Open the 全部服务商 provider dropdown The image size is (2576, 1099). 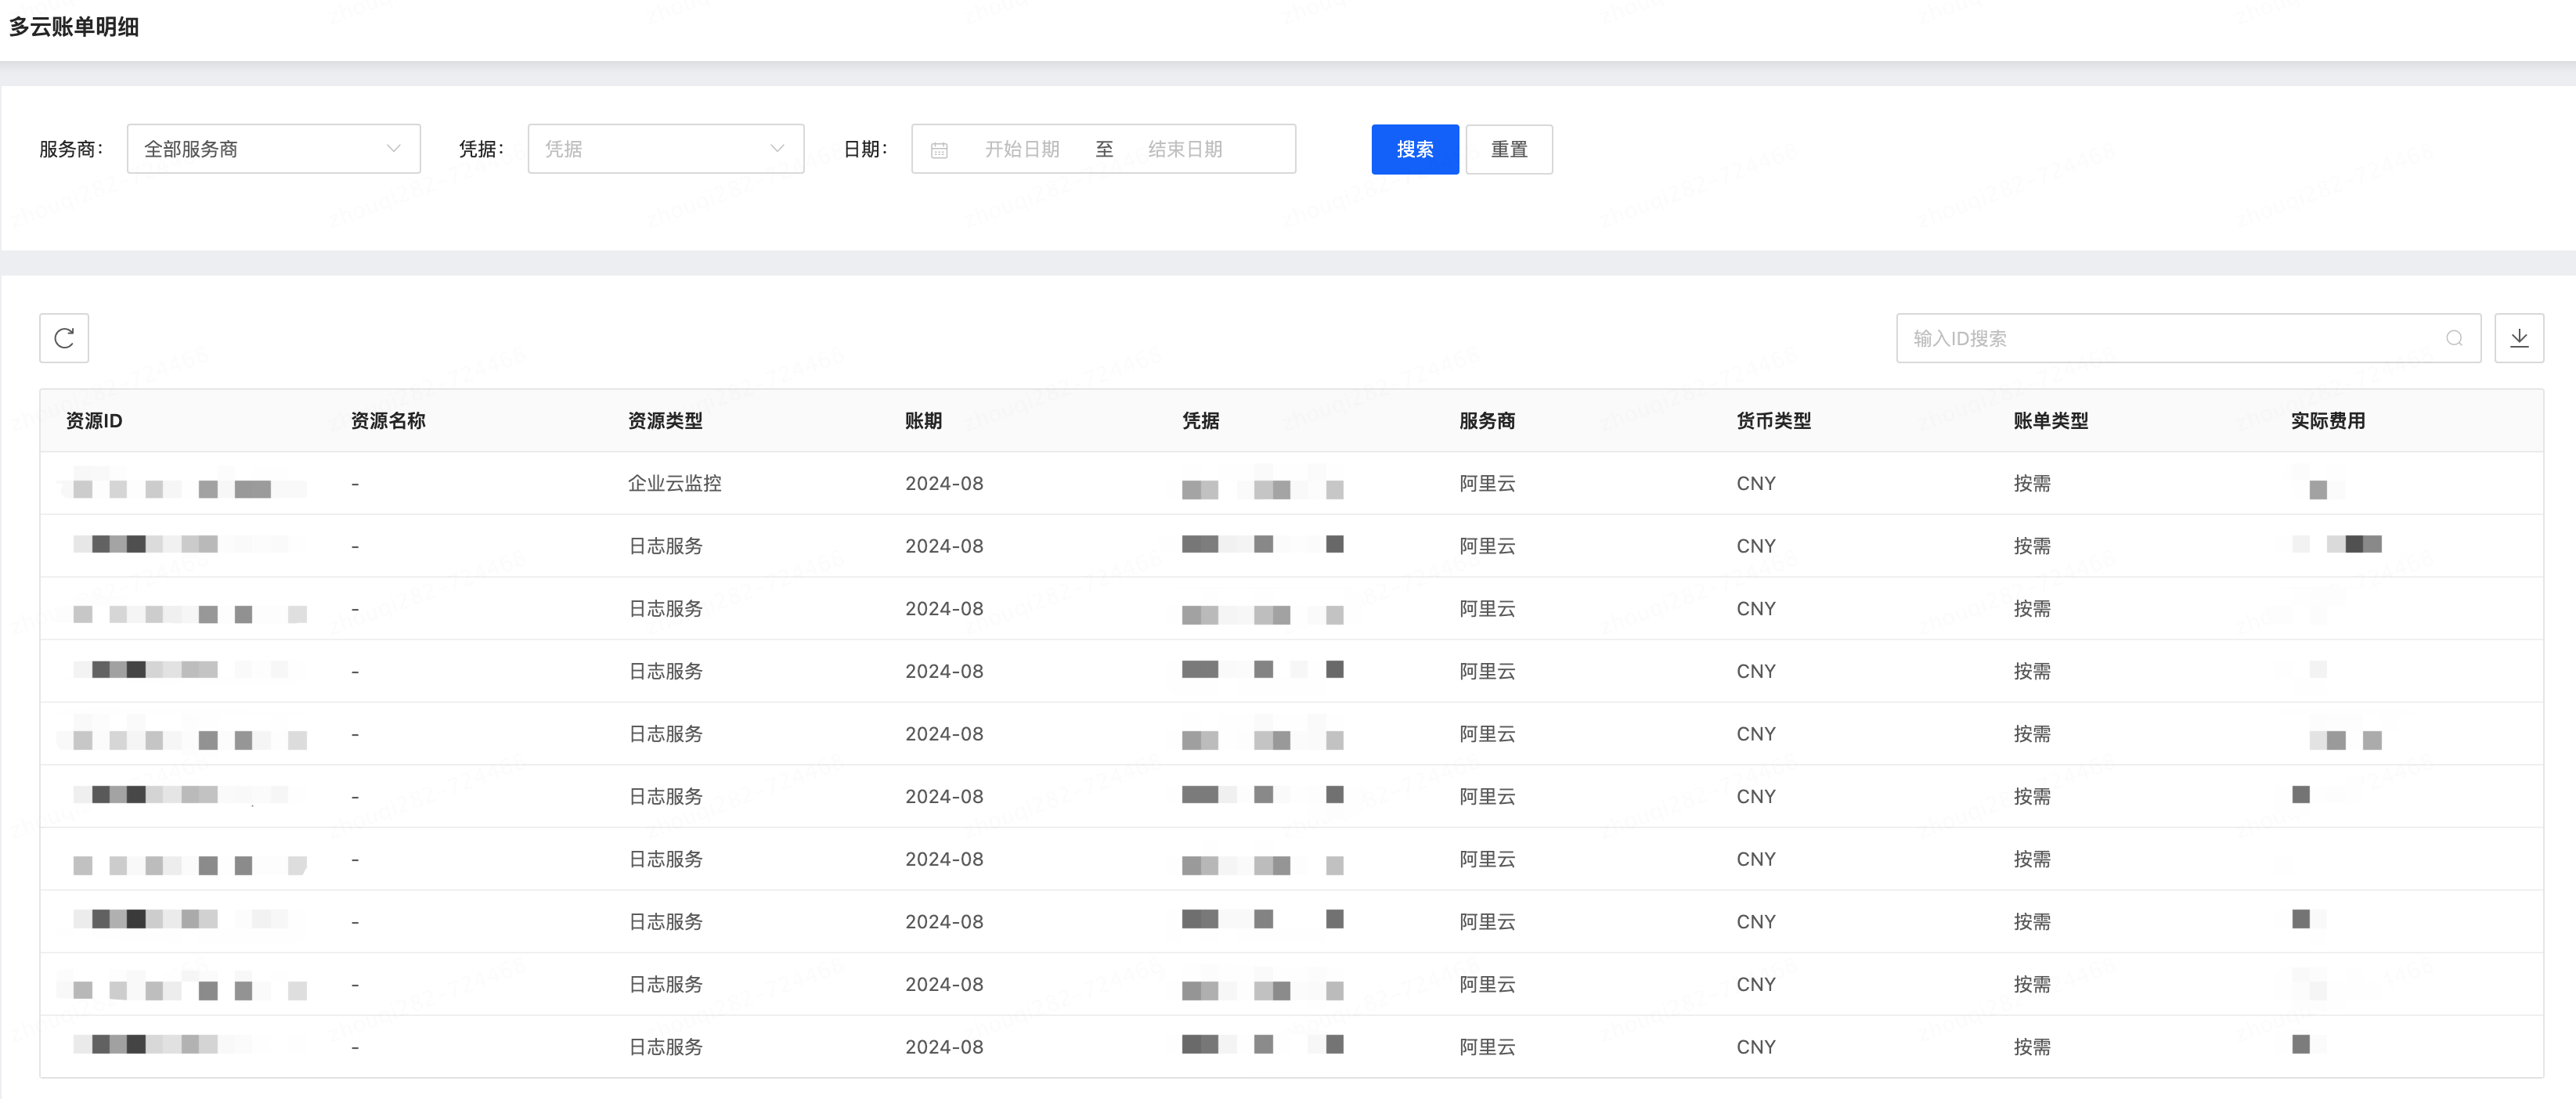(273, 149)
